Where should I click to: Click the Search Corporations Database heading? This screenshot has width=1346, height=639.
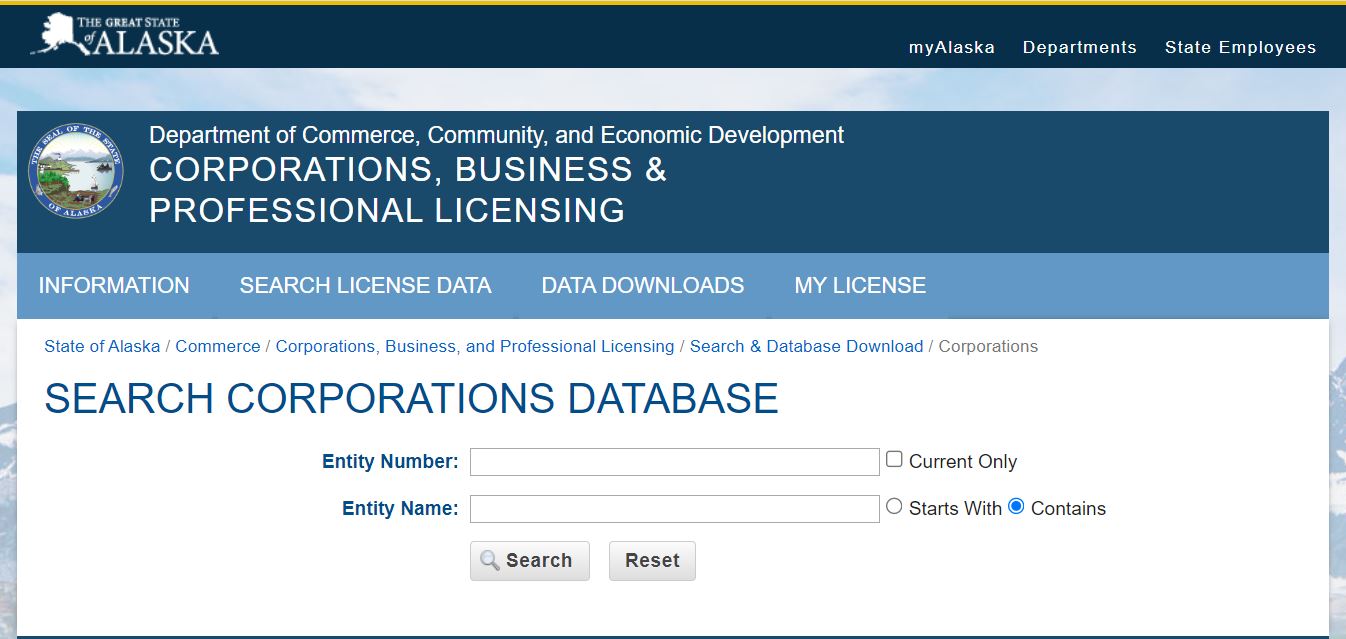411,399
